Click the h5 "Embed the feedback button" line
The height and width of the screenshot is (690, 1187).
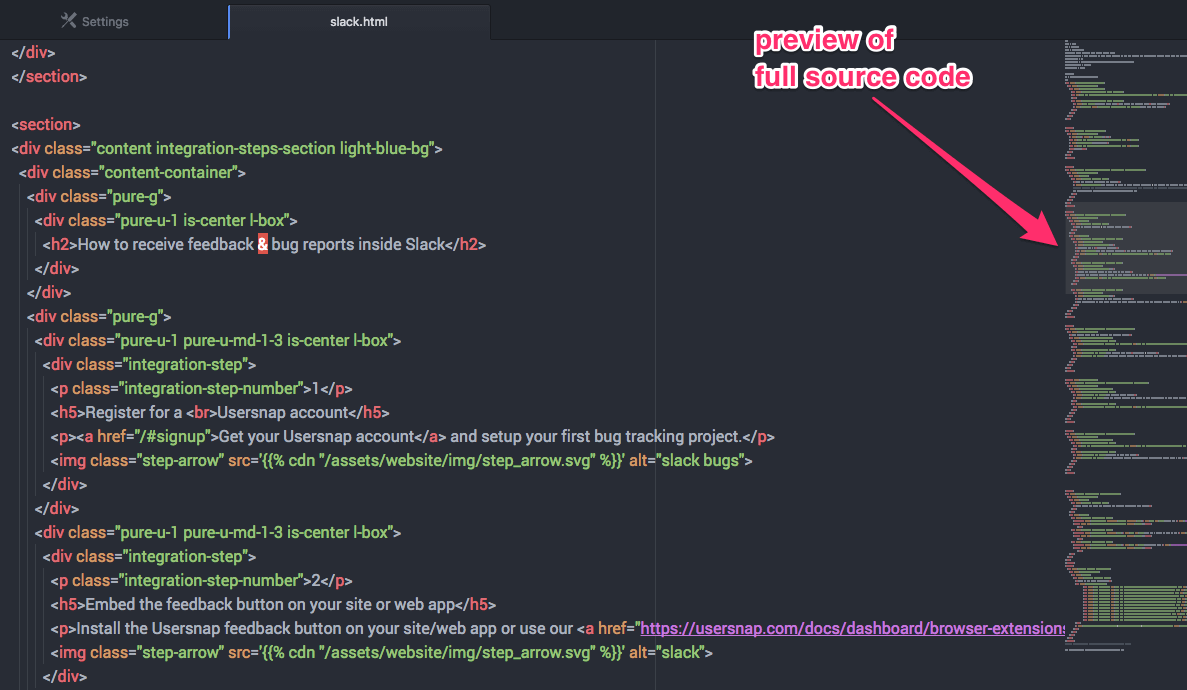point(273,604)
